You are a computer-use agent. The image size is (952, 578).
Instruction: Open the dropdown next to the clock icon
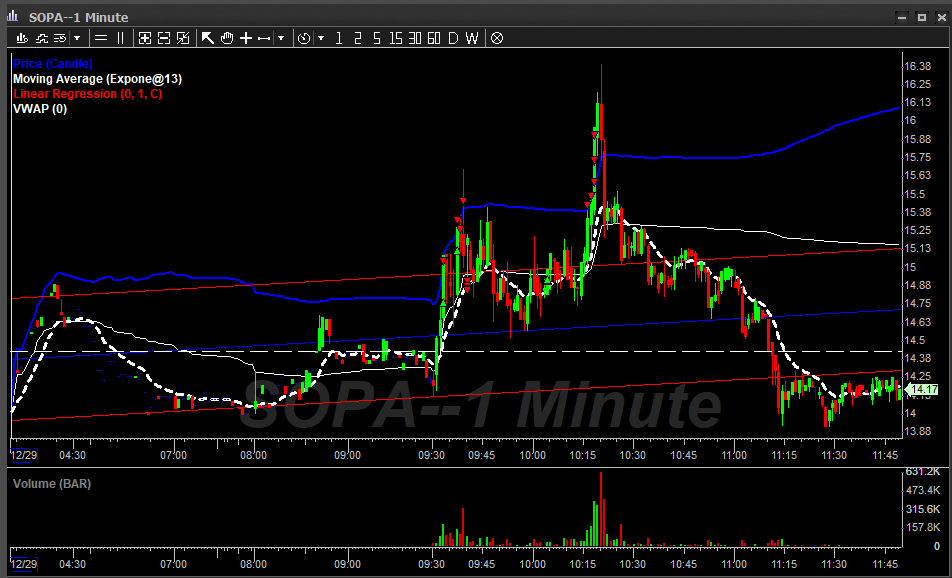click(x=321, y=38)
